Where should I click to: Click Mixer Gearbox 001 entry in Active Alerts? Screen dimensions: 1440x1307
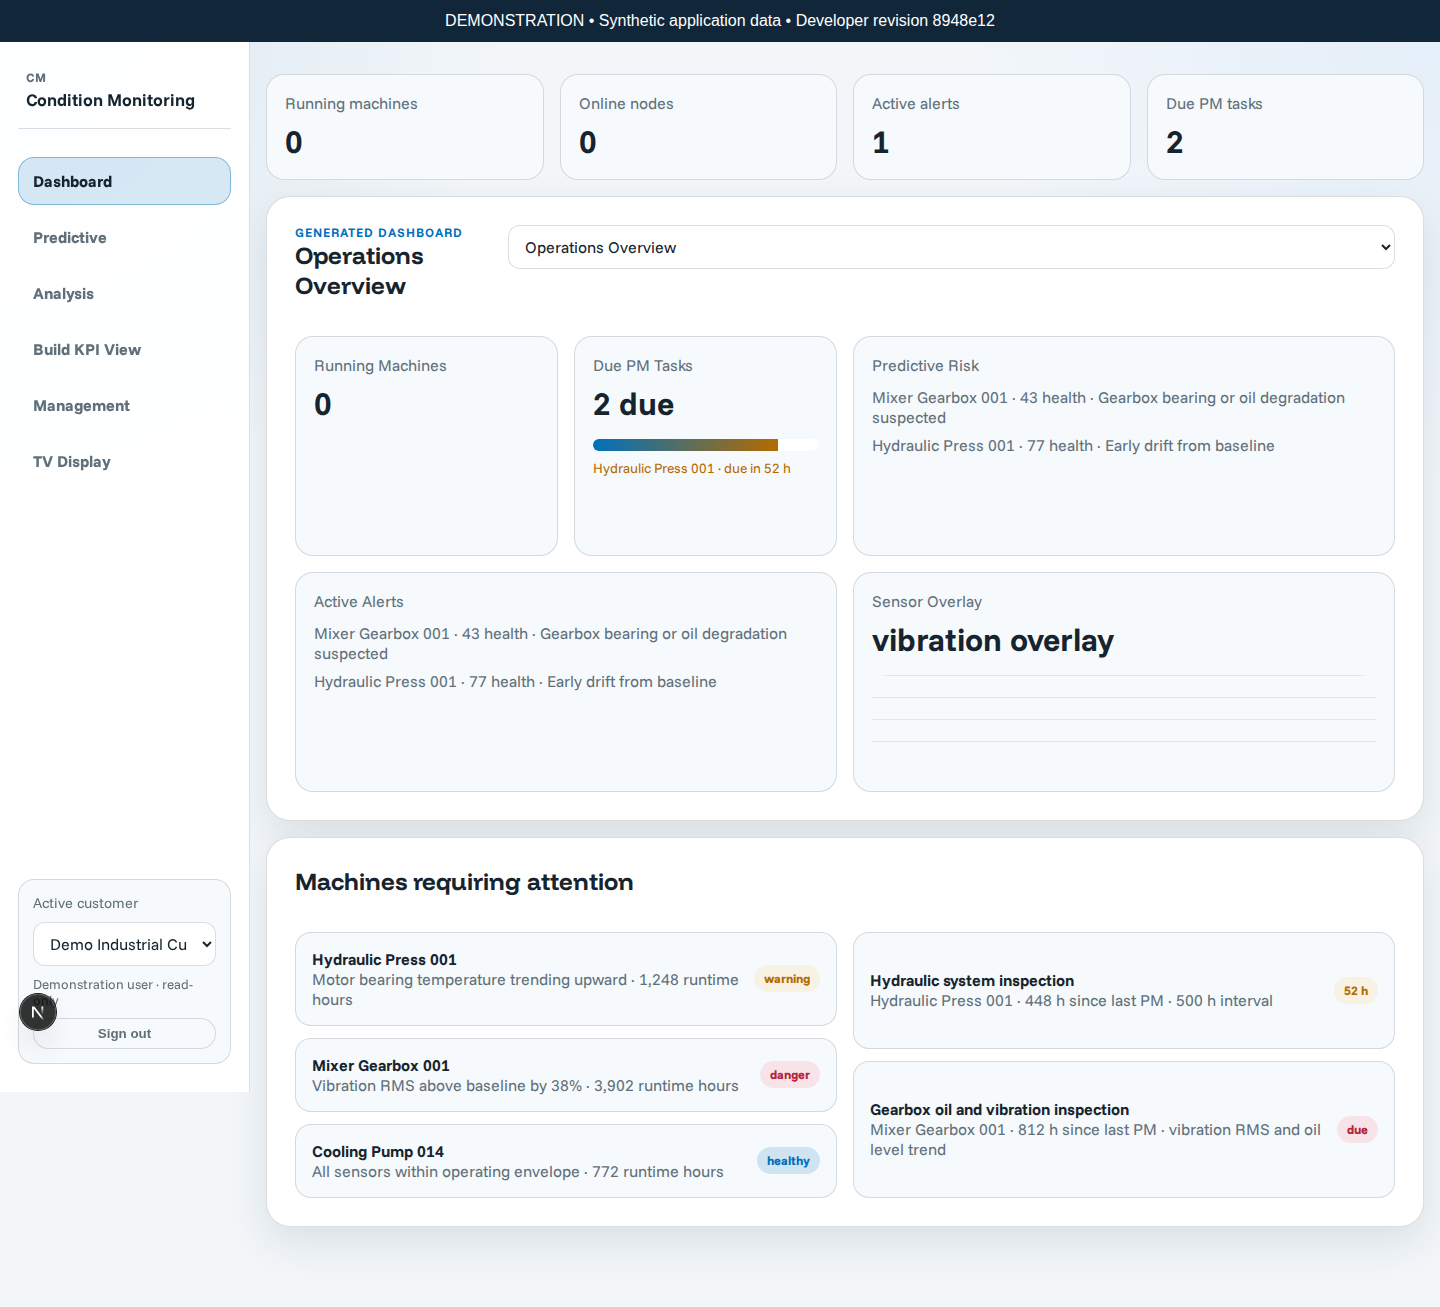click(x=550, y=644)
